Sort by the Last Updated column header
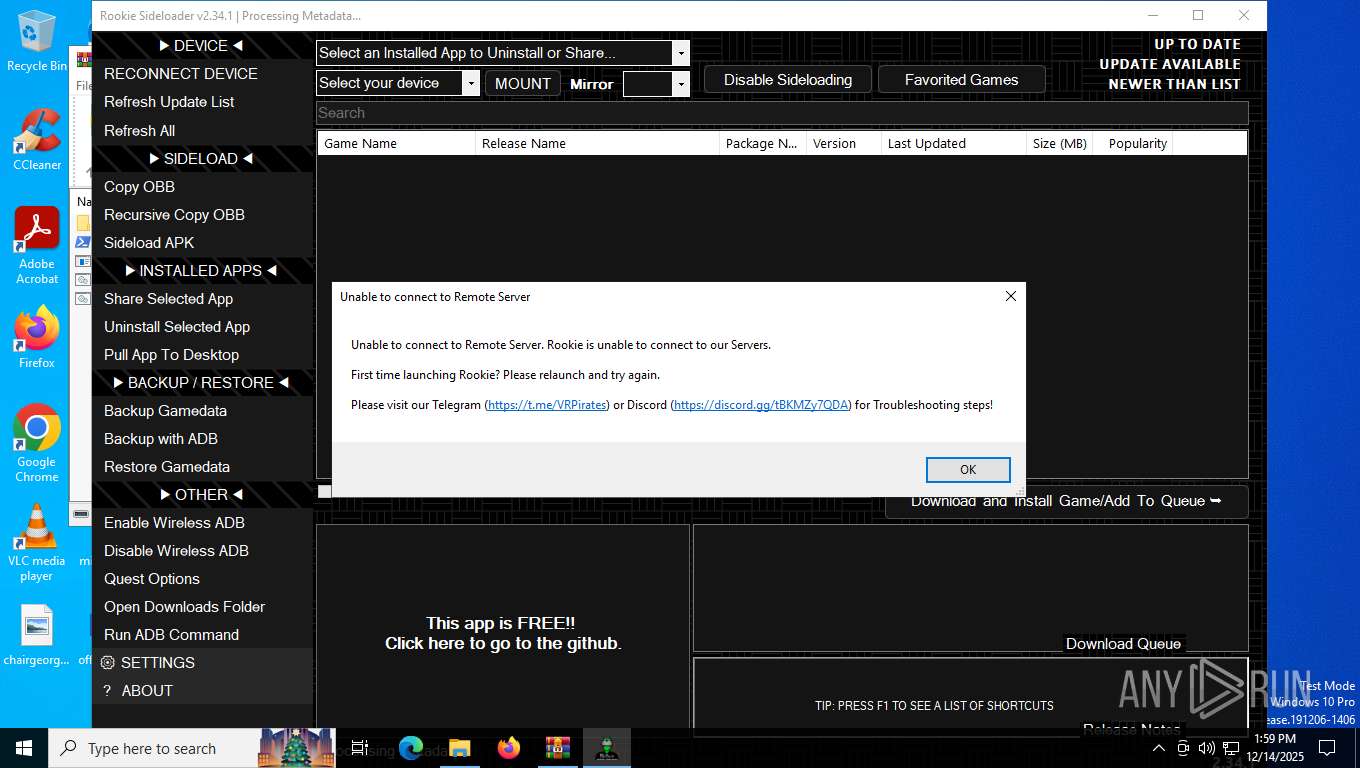The width and height of the screenshot is (1360, 768). pyautogui.click(x=954, y=144)
